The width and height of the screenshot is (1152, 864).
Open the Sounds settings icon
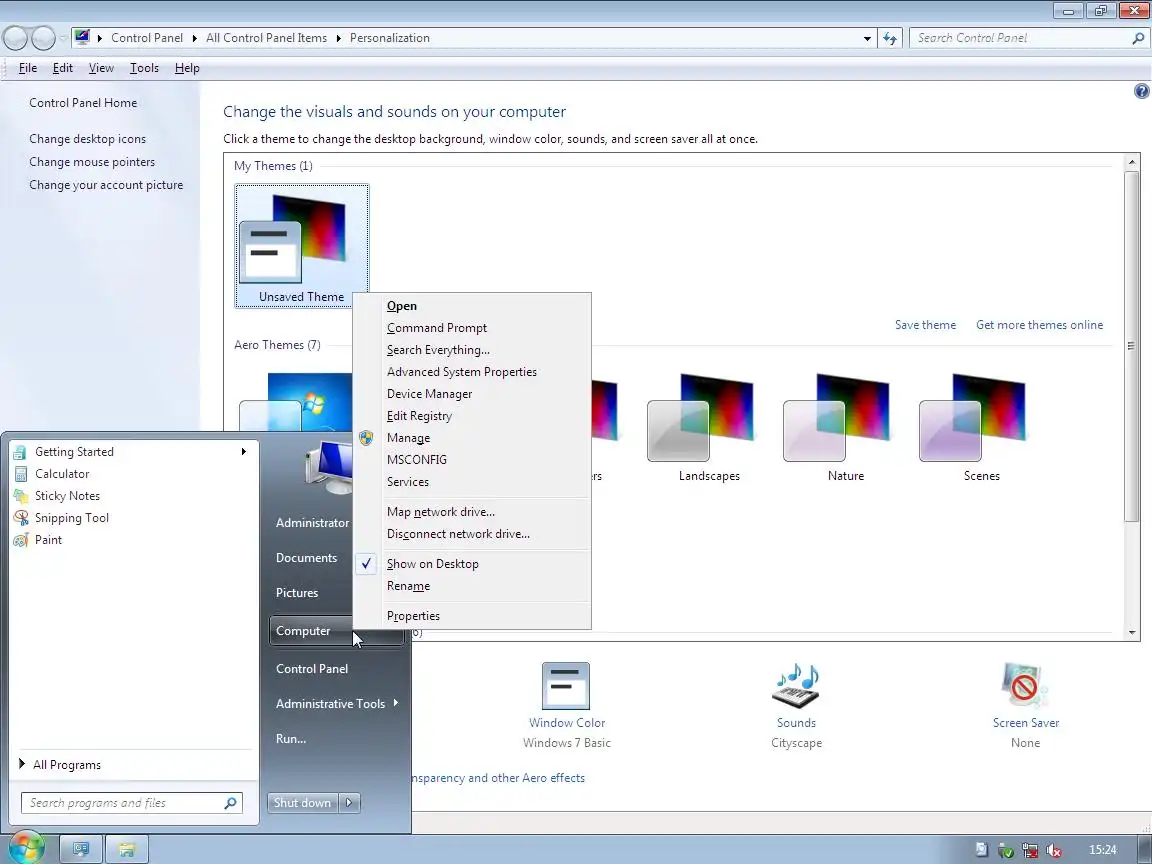pyautogui.click(x=796, y=686)
